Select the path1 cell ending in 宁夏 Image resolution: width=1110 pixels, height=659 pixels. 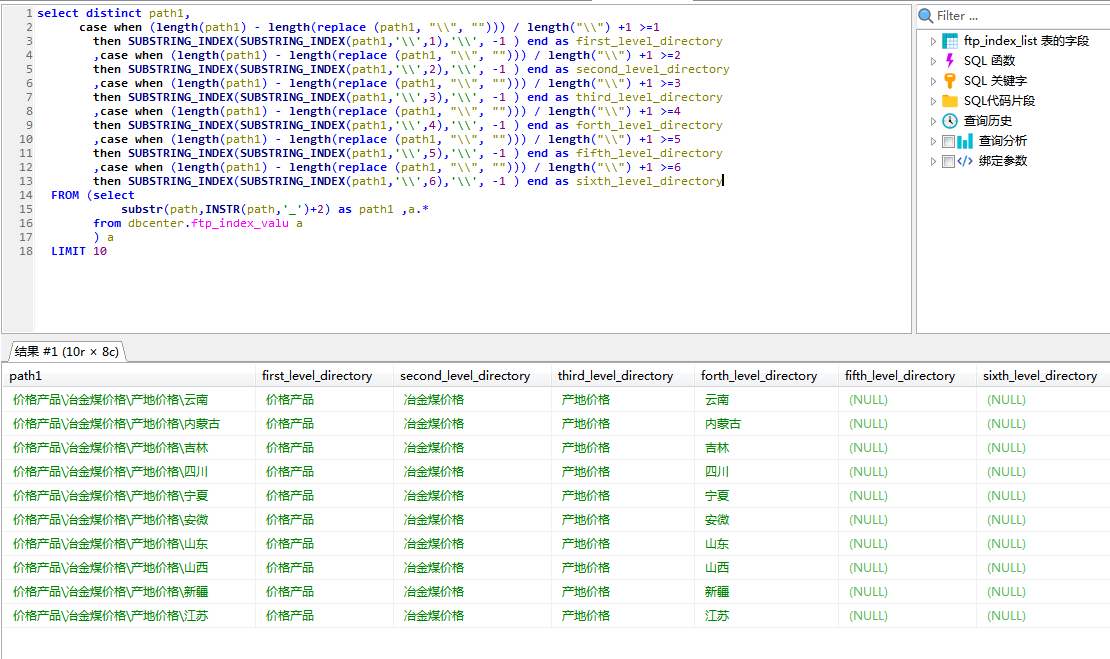click(x=128, y=496)
